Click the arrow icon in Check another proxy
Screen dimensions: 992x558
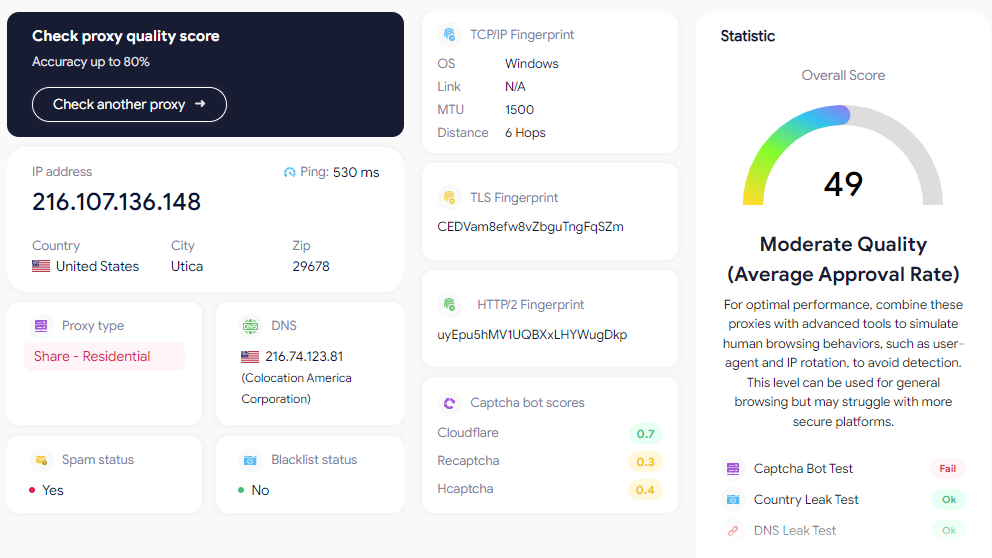click(x=200, y=104)
